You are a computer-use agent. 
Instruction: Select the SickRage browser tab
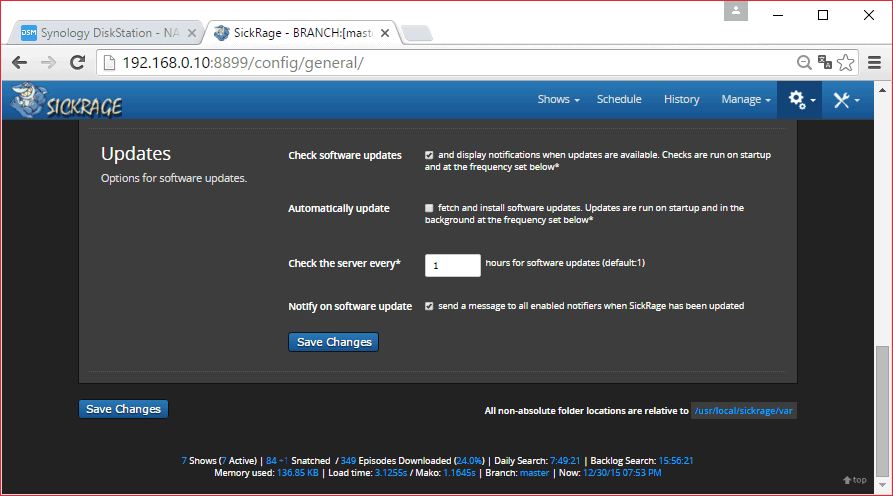[303, 33]
